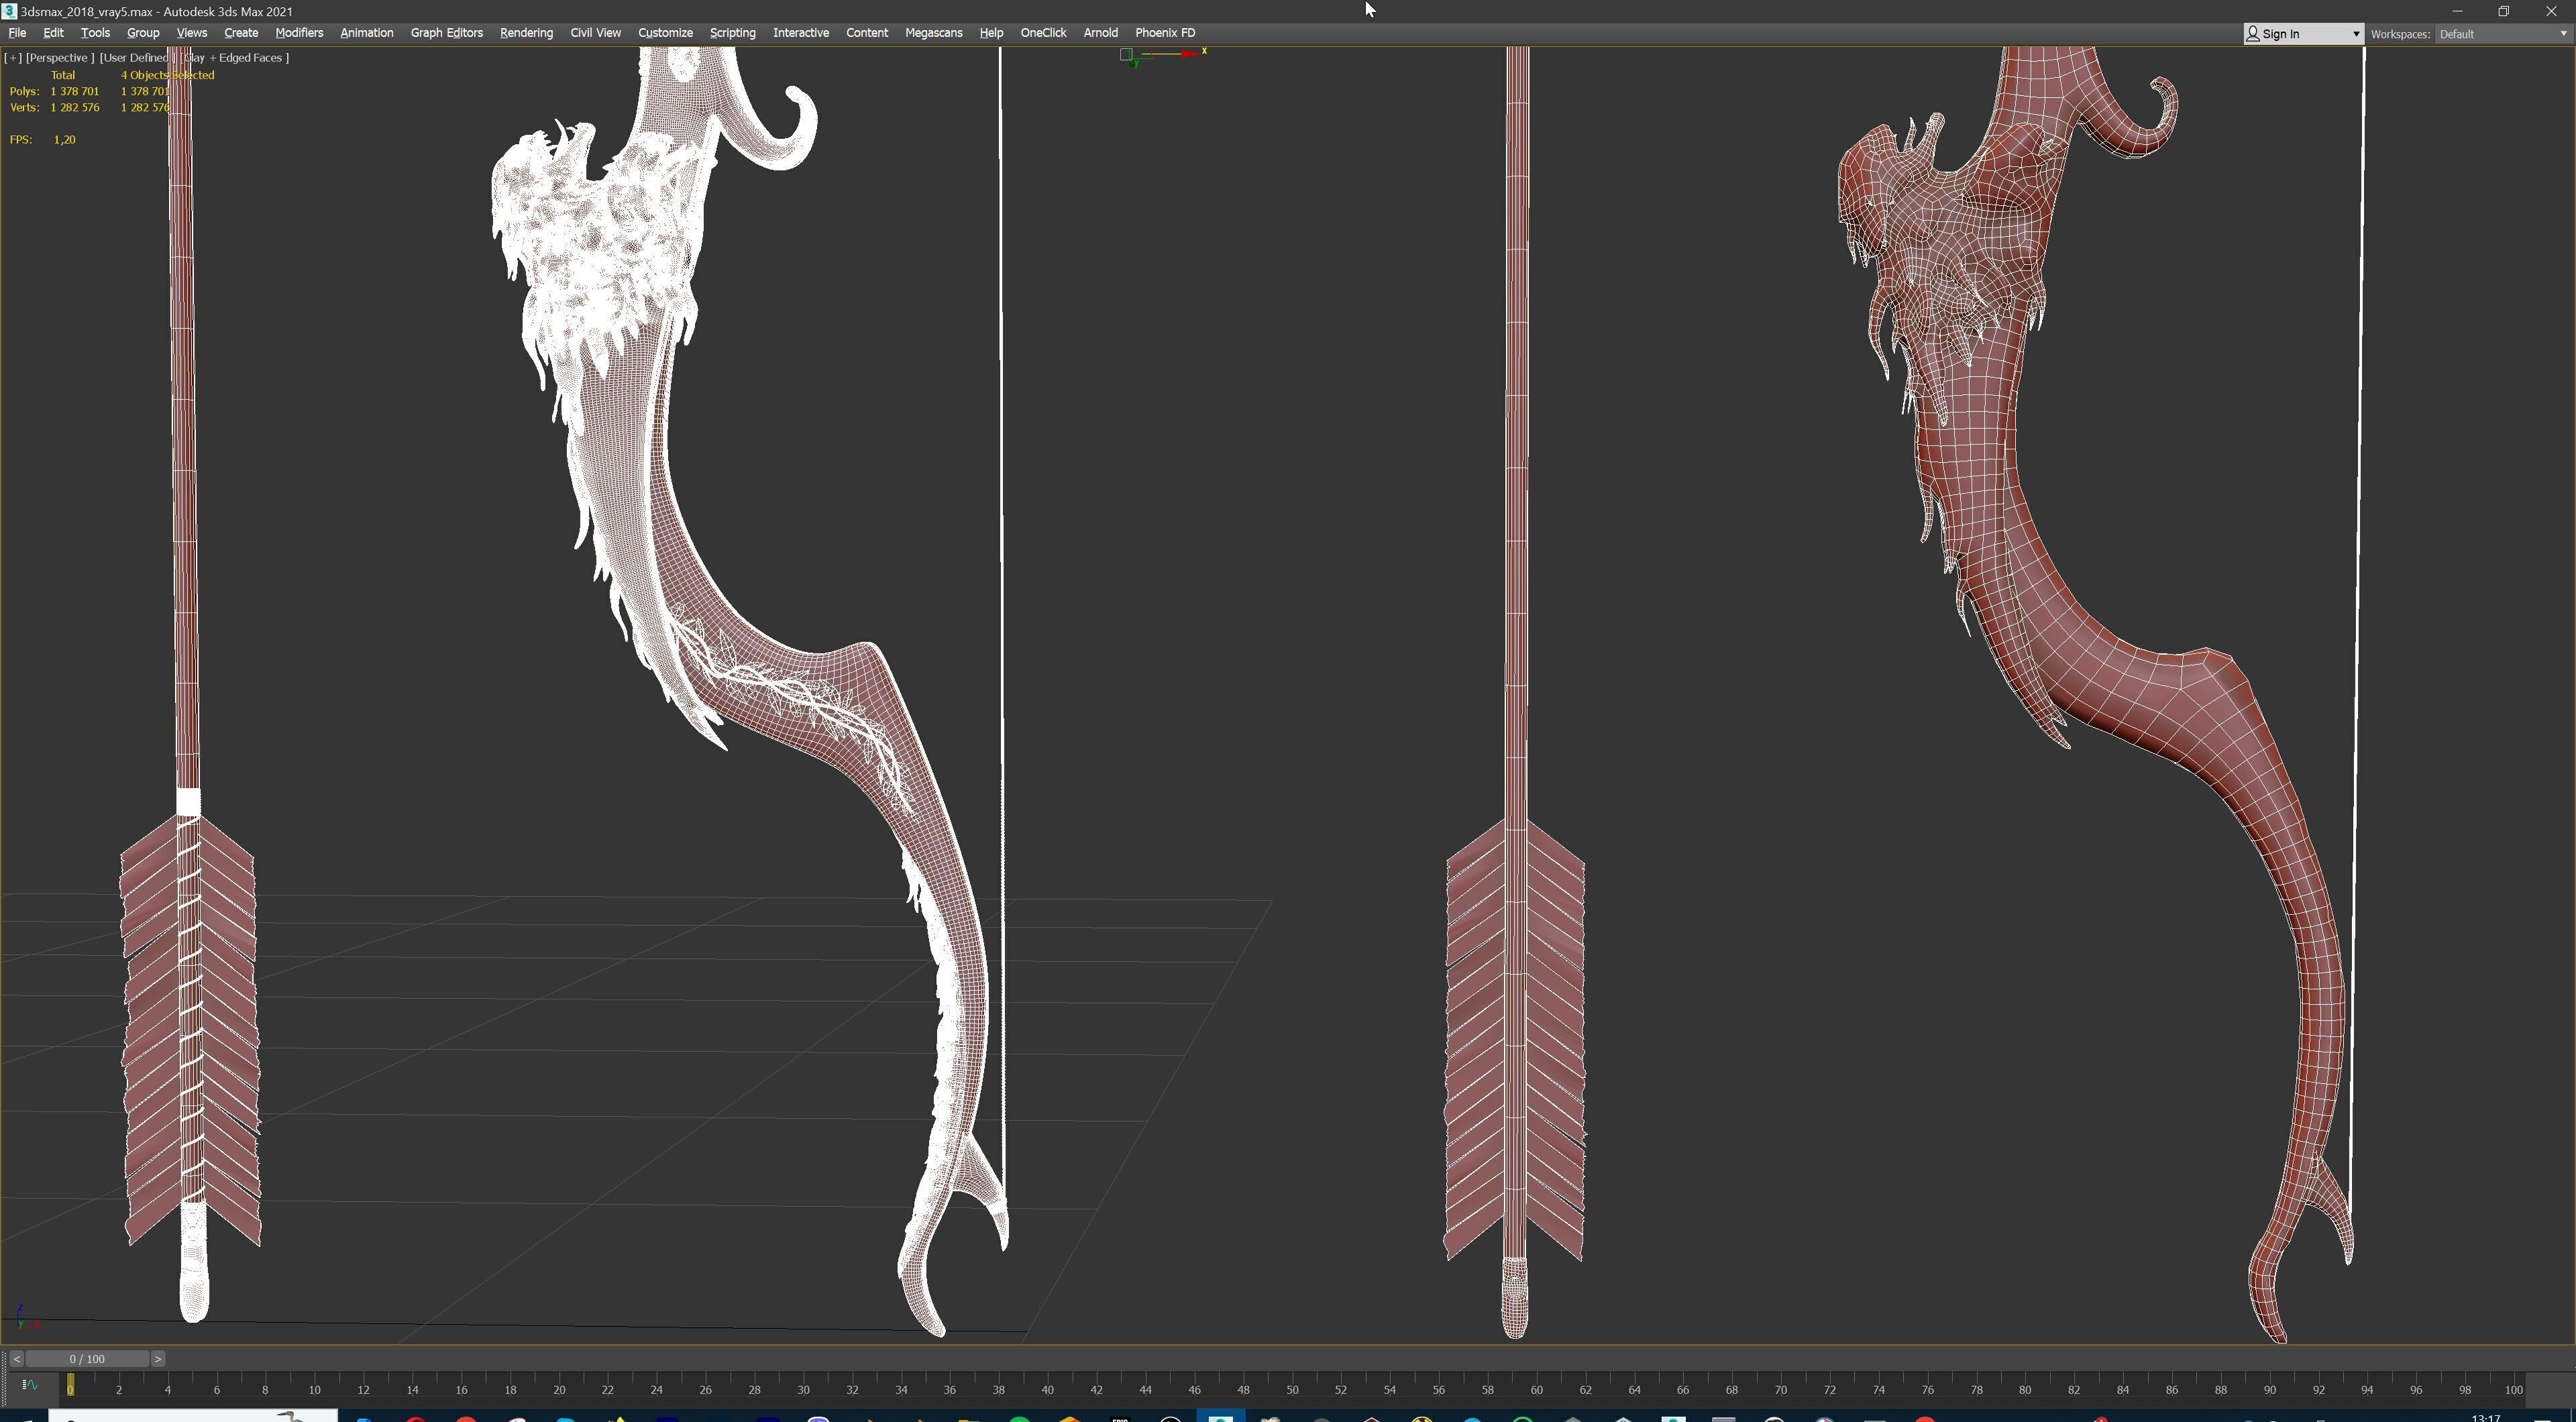Open the Modifiers menu
Image resolution: width=2576 pixels, height=1422 pixels.
[299, 33]
